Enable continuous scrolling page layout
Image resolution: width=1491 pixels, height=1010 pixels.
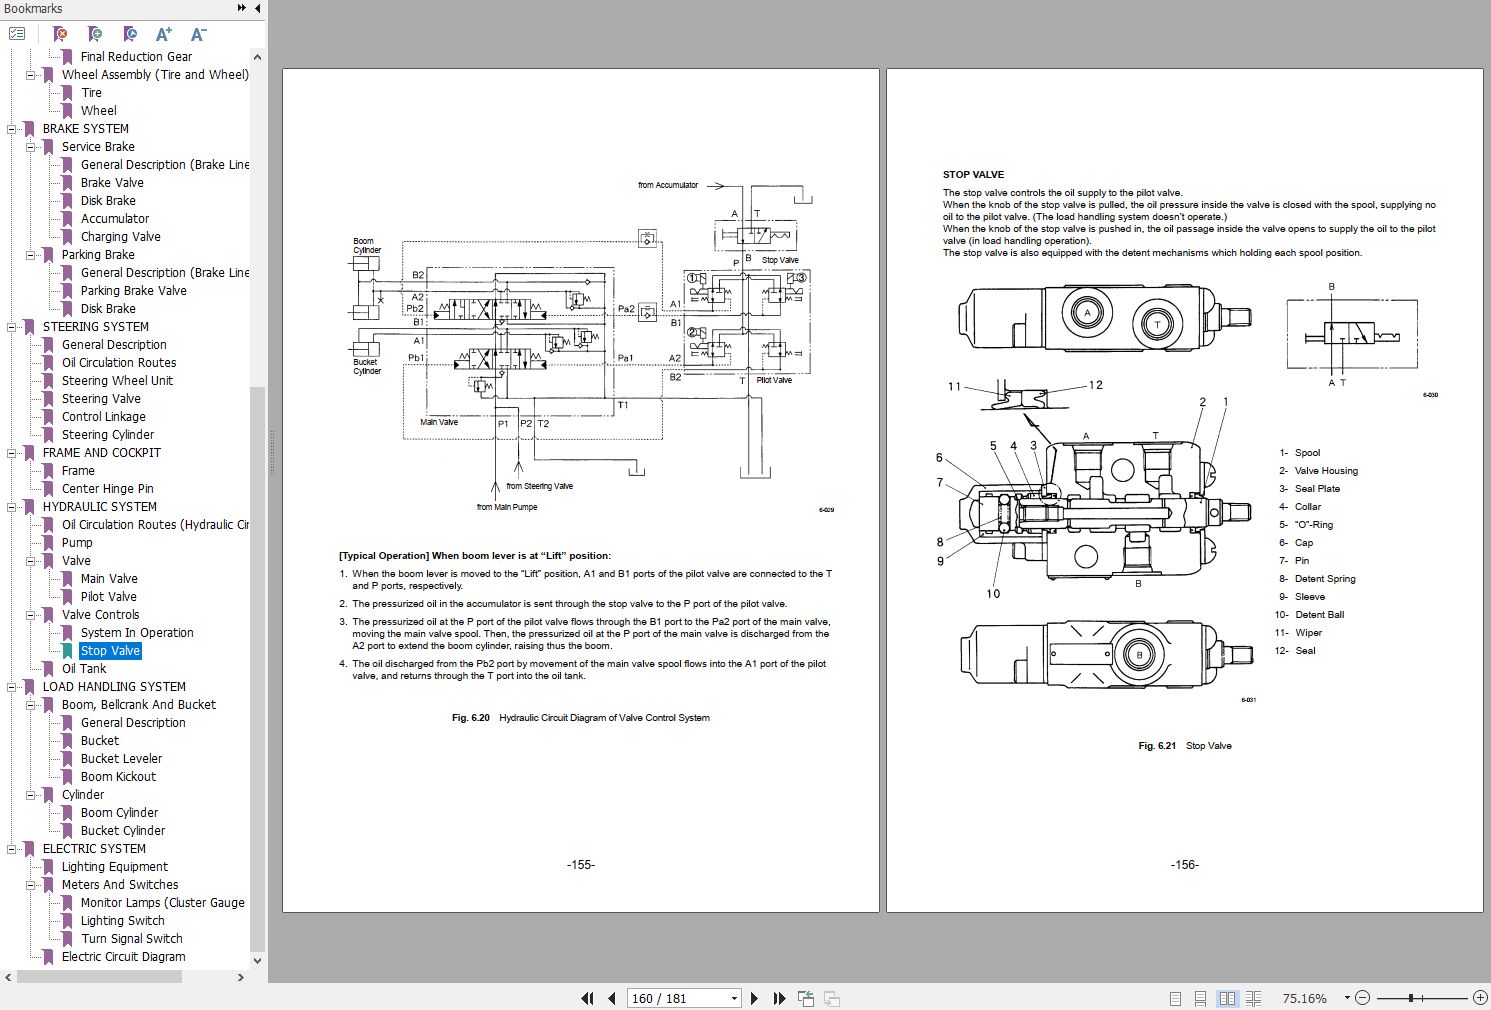[1200, 998]
